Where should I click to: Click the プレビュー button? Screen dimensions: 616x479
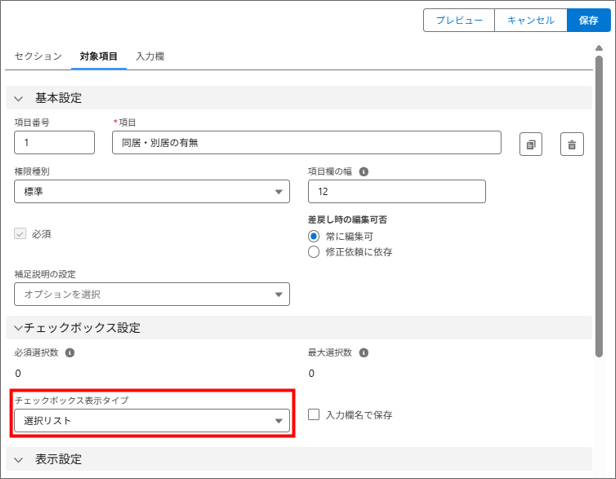point(459,20)
